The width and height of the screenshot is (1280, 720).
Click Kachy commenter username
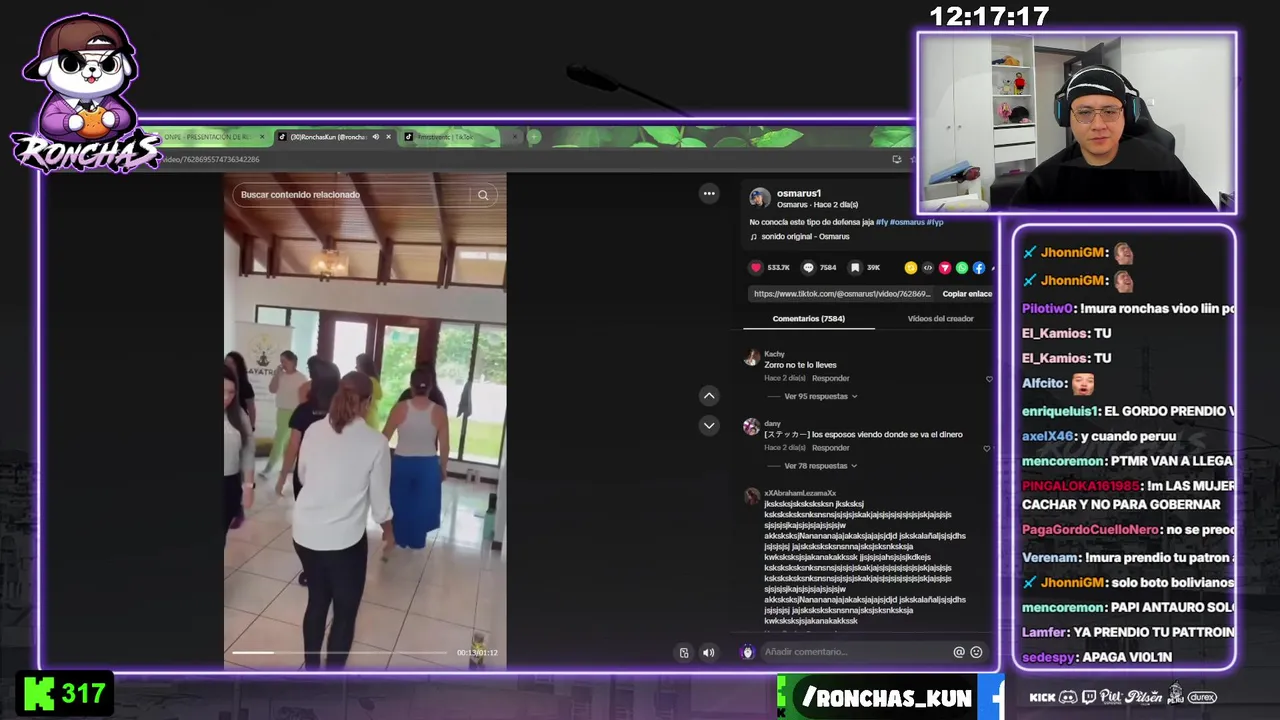coord(774,354)
